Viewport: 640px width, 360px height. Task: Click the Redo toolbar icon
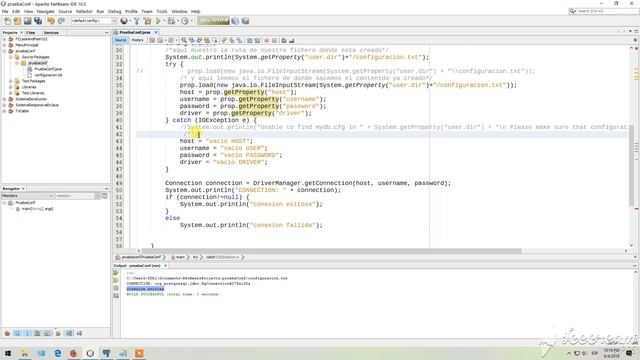pyautogui.click(x=61, y=21)
